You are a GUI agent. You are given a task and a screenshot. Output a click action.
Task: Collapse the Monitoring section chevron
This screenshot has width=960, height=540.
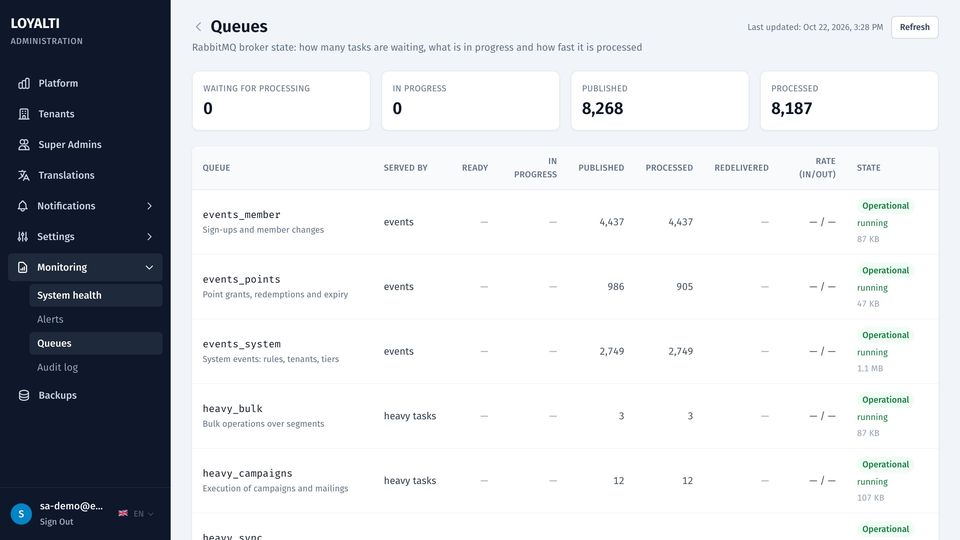point(149,267)
